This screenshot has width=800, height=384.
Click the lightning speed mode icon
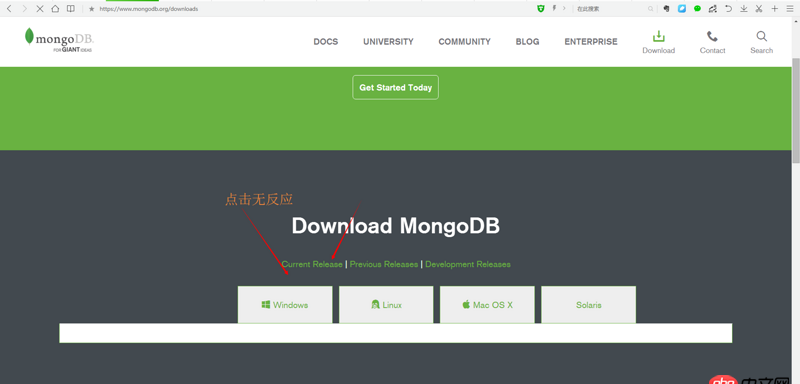coord(555,9)
